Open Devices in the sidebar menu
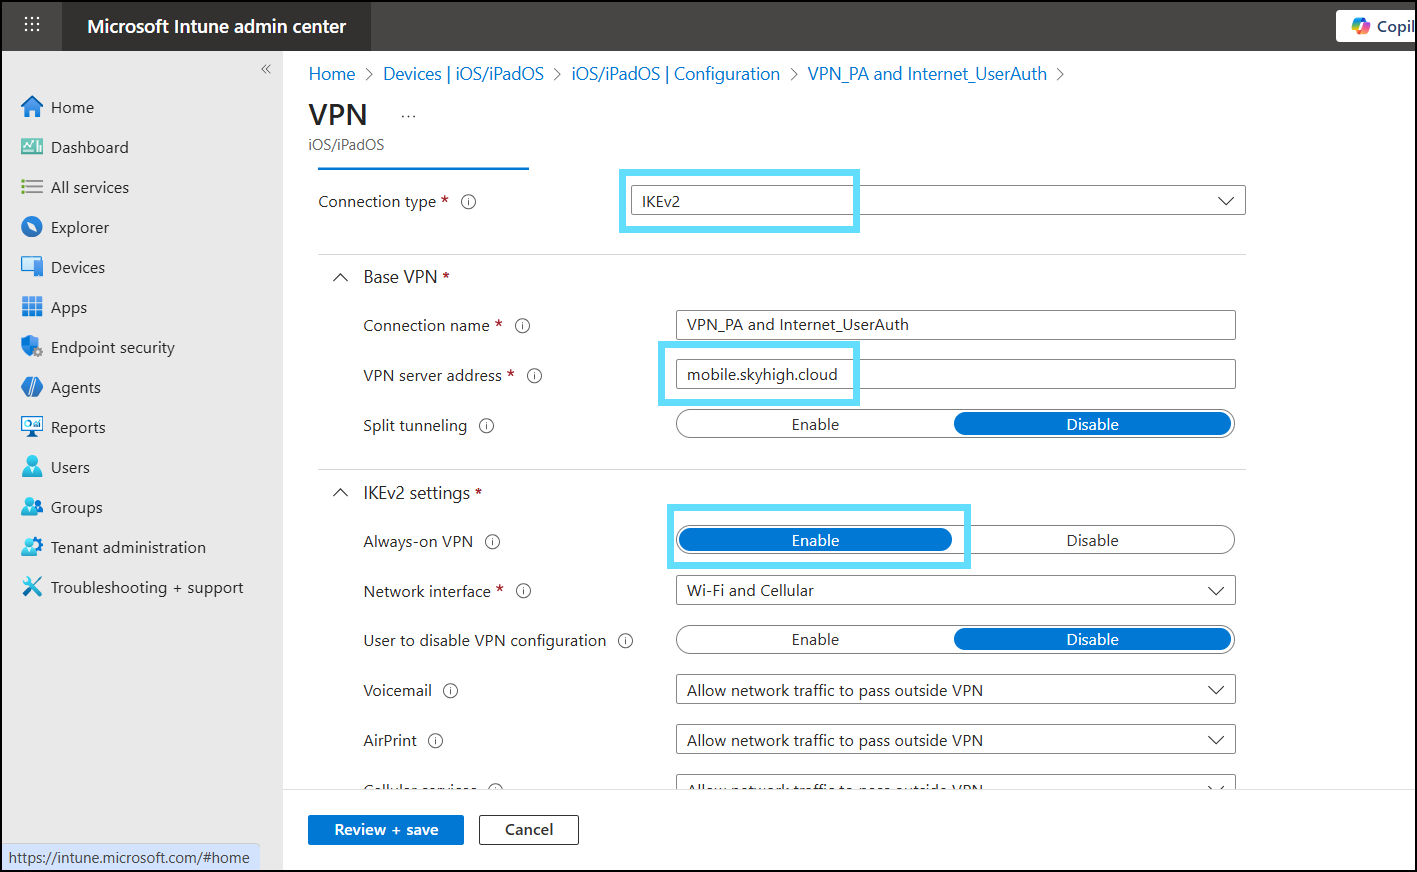 pyautogui.click(x=77, y=267)
